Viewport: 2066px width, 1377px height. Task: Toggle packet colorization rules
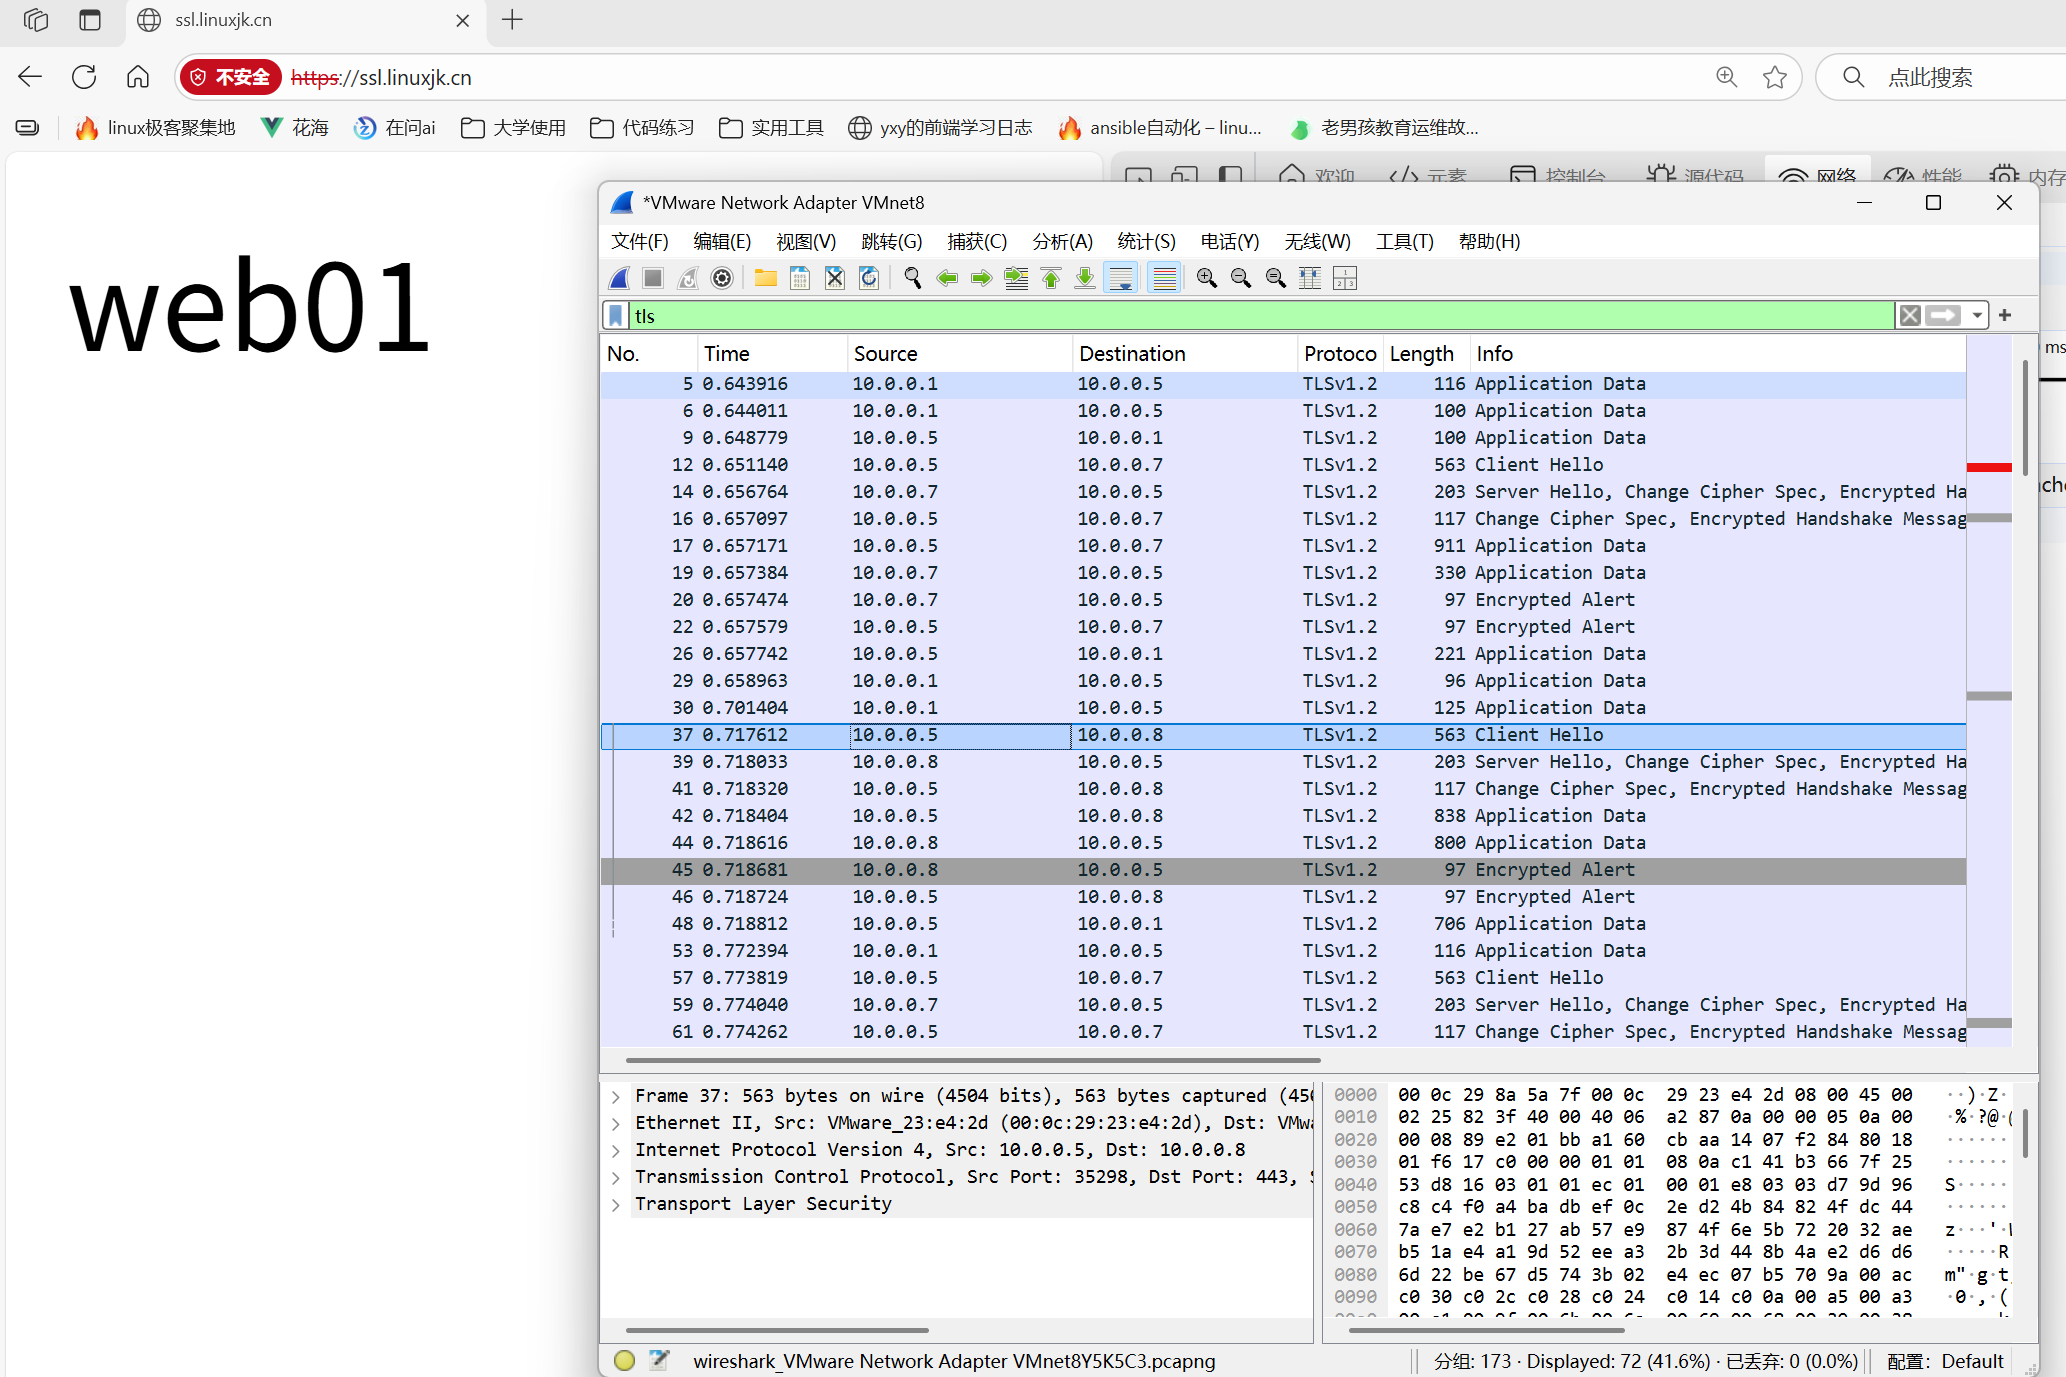[1164, 278]
